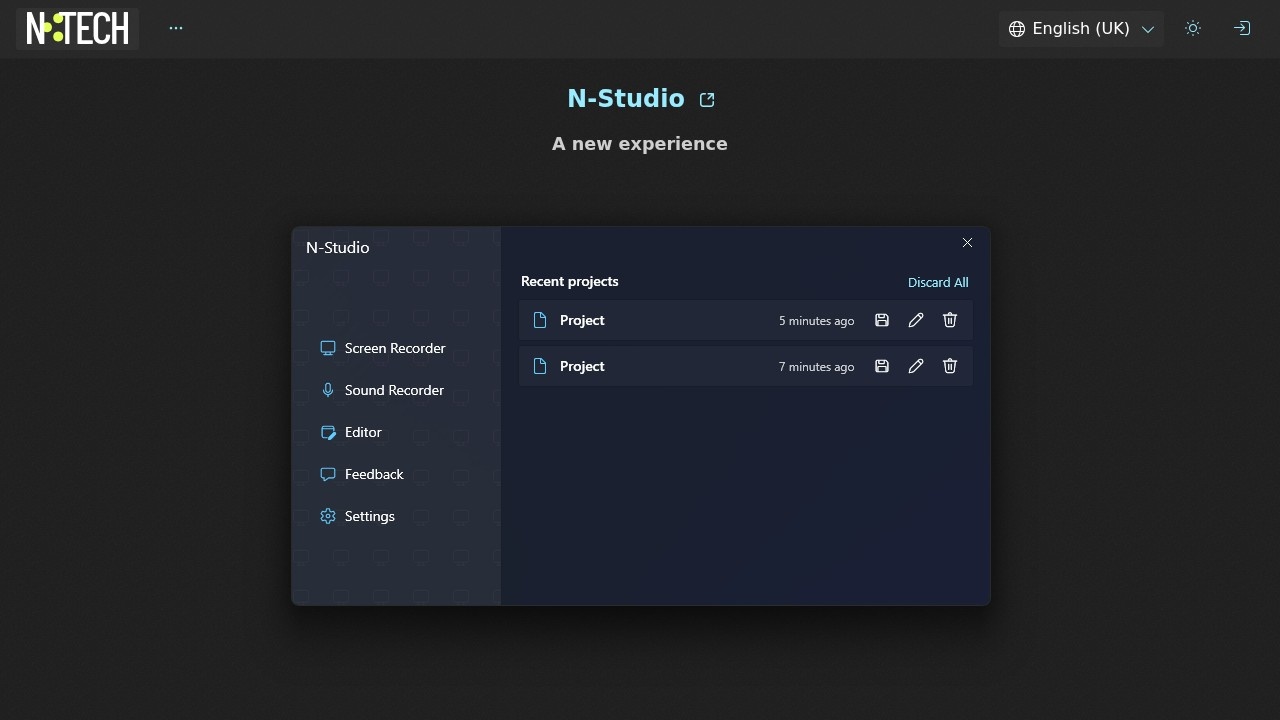
Task: Open Screen Recorder from the sidebar
Action: pyautogui.click(x=384, y=348)
